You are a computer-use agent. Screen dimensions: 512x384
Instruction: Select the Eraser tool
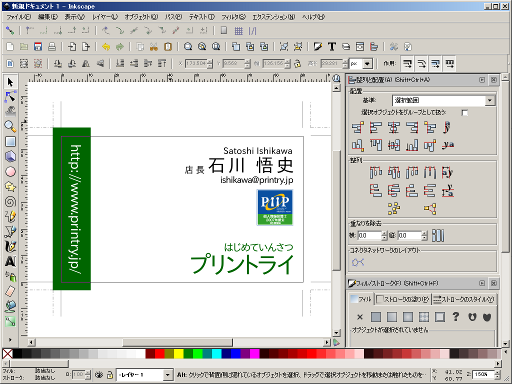(10, 291)
